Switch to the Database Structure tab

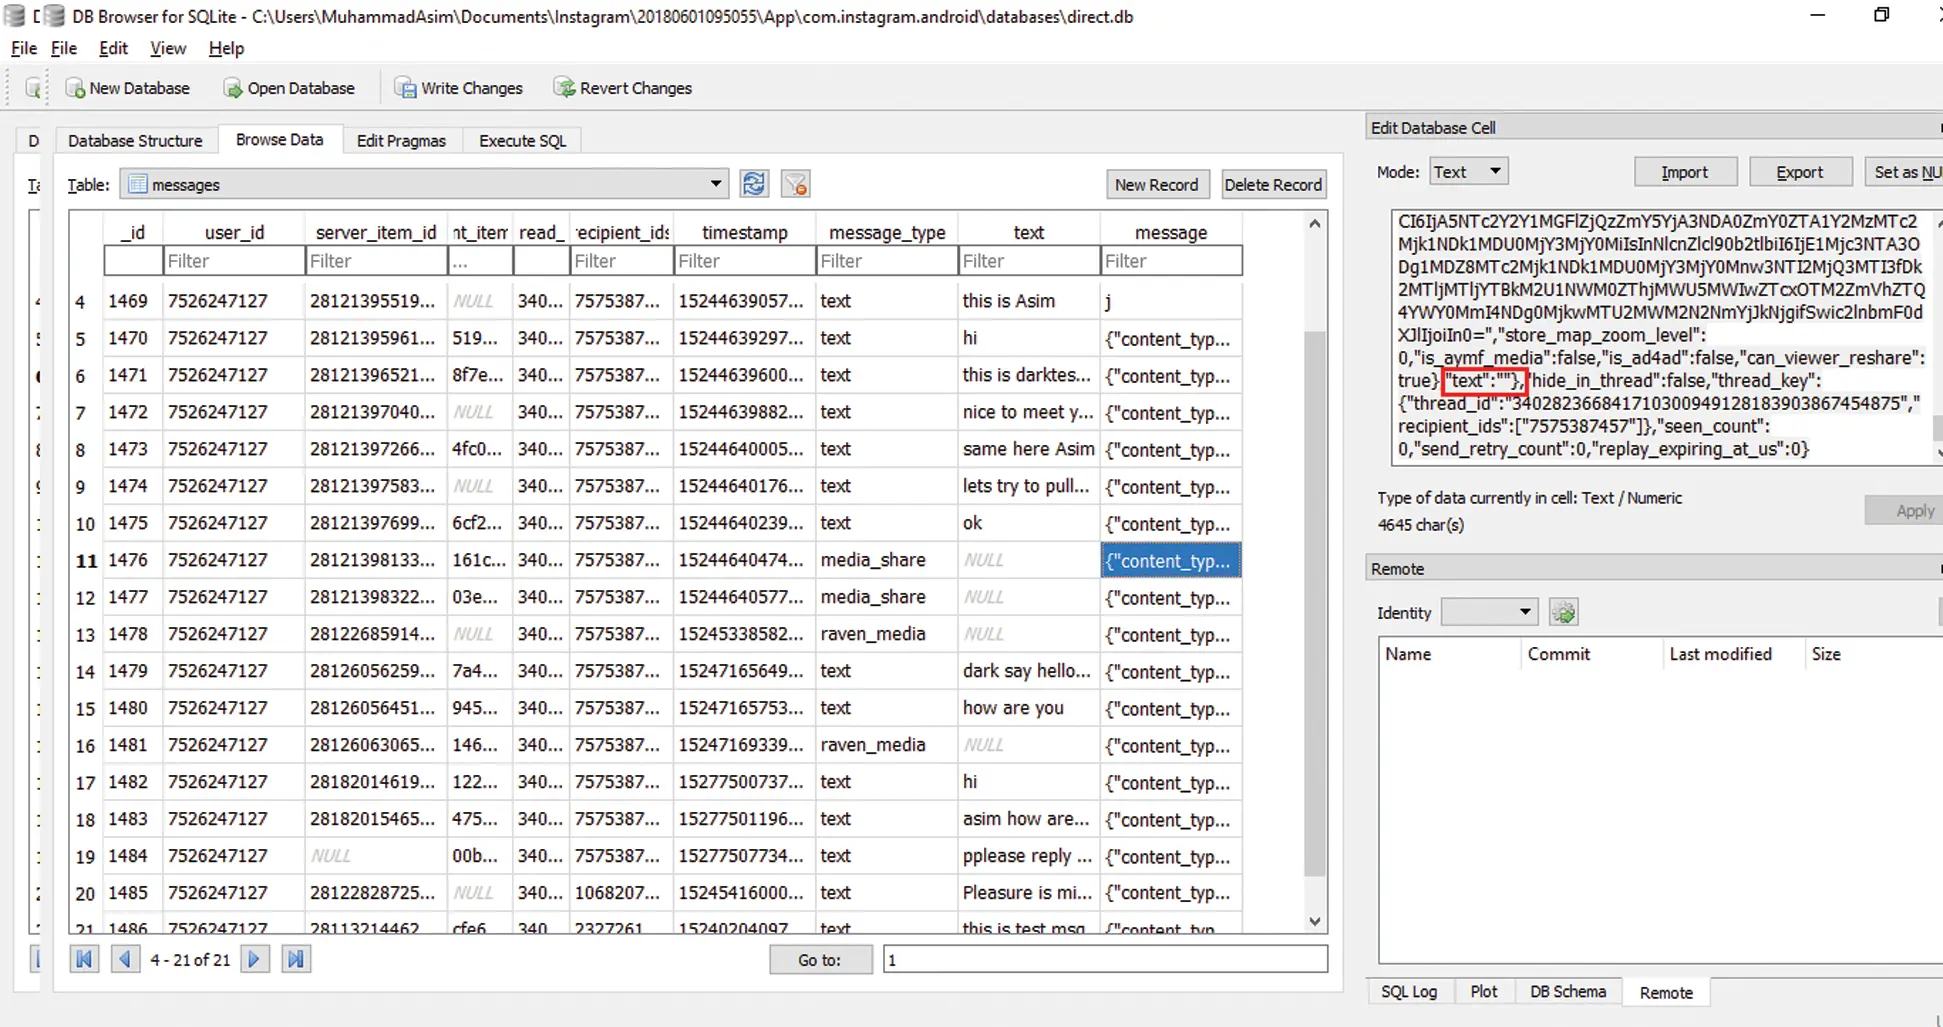(135, 140)
